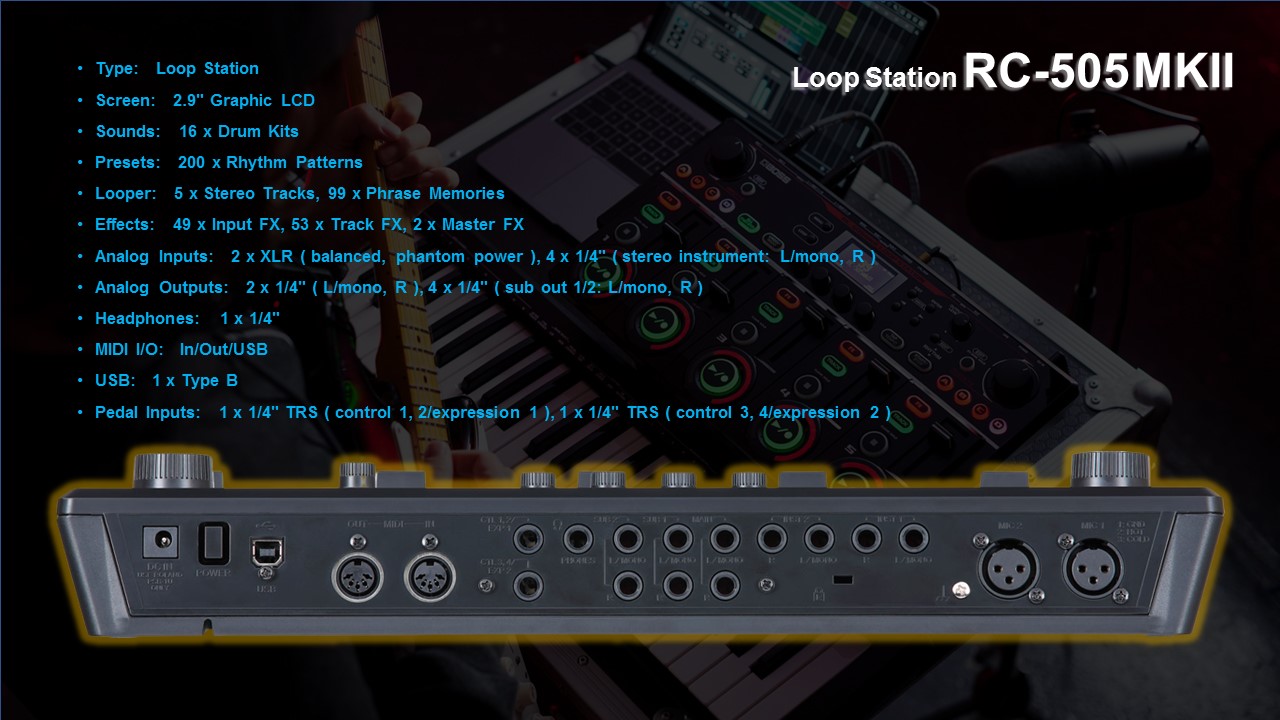Click the "Headphones: 1 x 1/4"" line
This screenshot has width=1280, height=720.
point(187,318)
